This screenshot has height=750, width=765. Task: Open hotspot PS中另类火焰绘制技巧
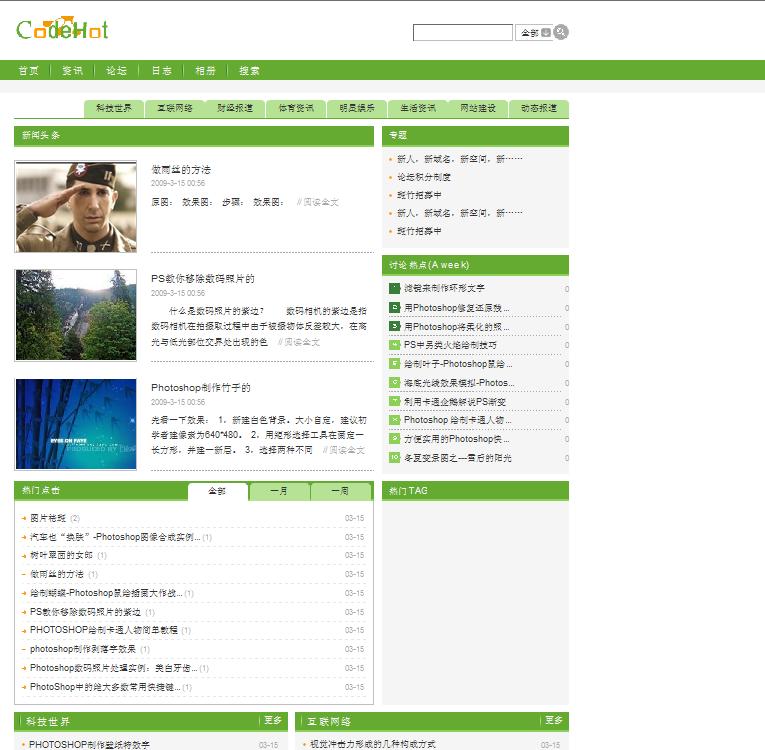pyautogui.click(x=450, y=345)
